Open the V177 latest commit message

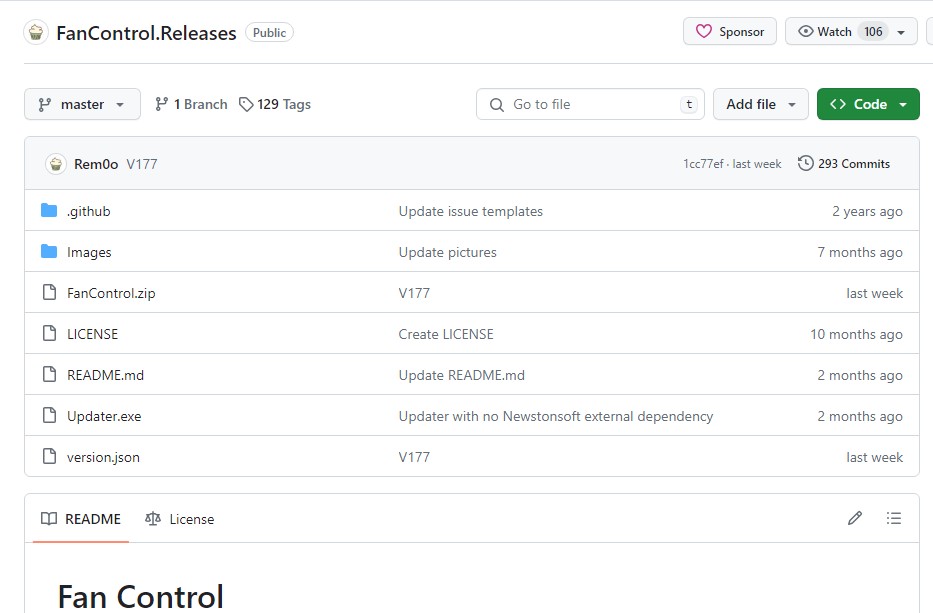(x=142, y=164)
